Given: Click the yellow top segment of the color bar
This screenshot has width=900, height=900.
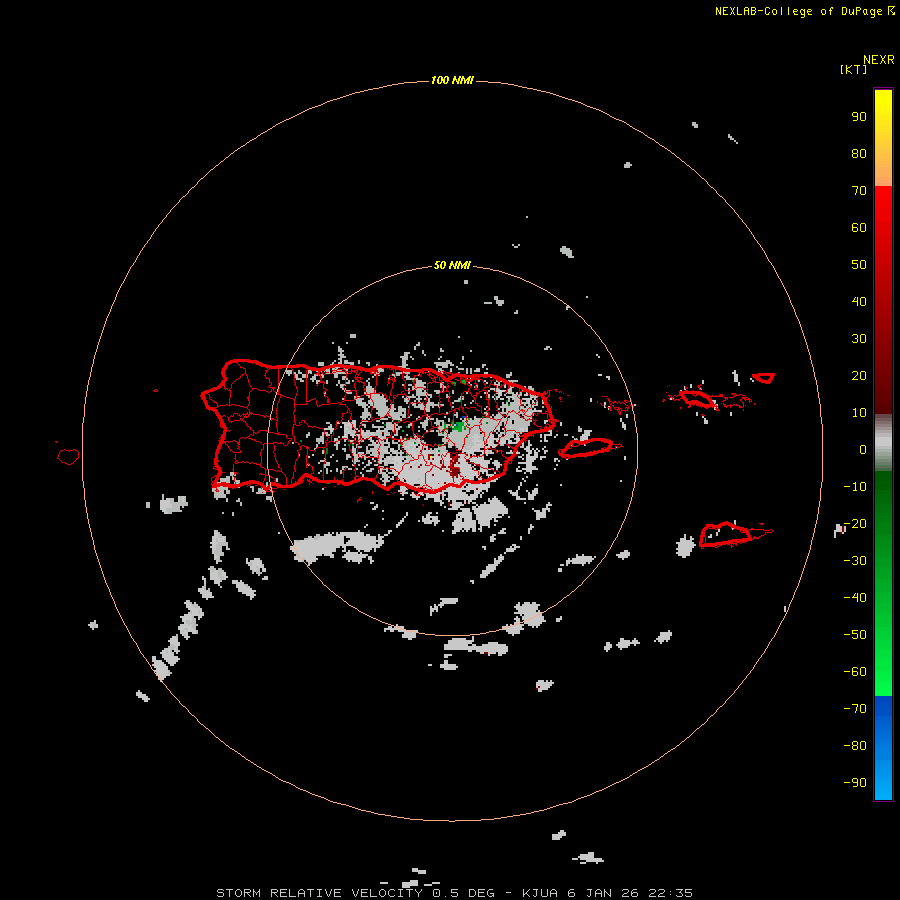Looking at the screenshot, I should click(883, 138).
